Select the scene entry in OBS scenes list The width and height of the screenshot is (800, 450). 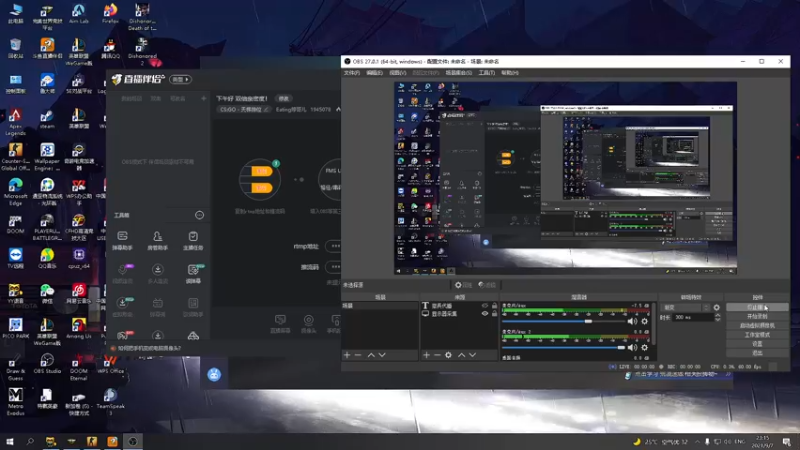tap(380, 306)
